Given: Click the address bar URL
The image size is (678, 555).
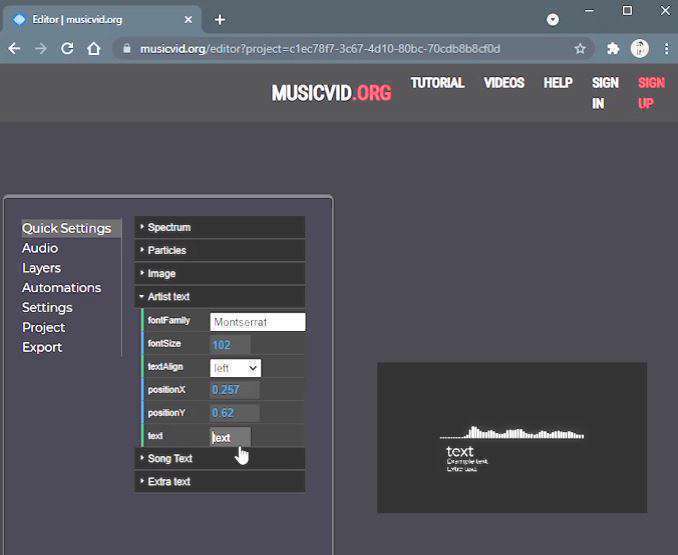Looking at the screenshot, I should pyautogui.click(x=320, y=49).
